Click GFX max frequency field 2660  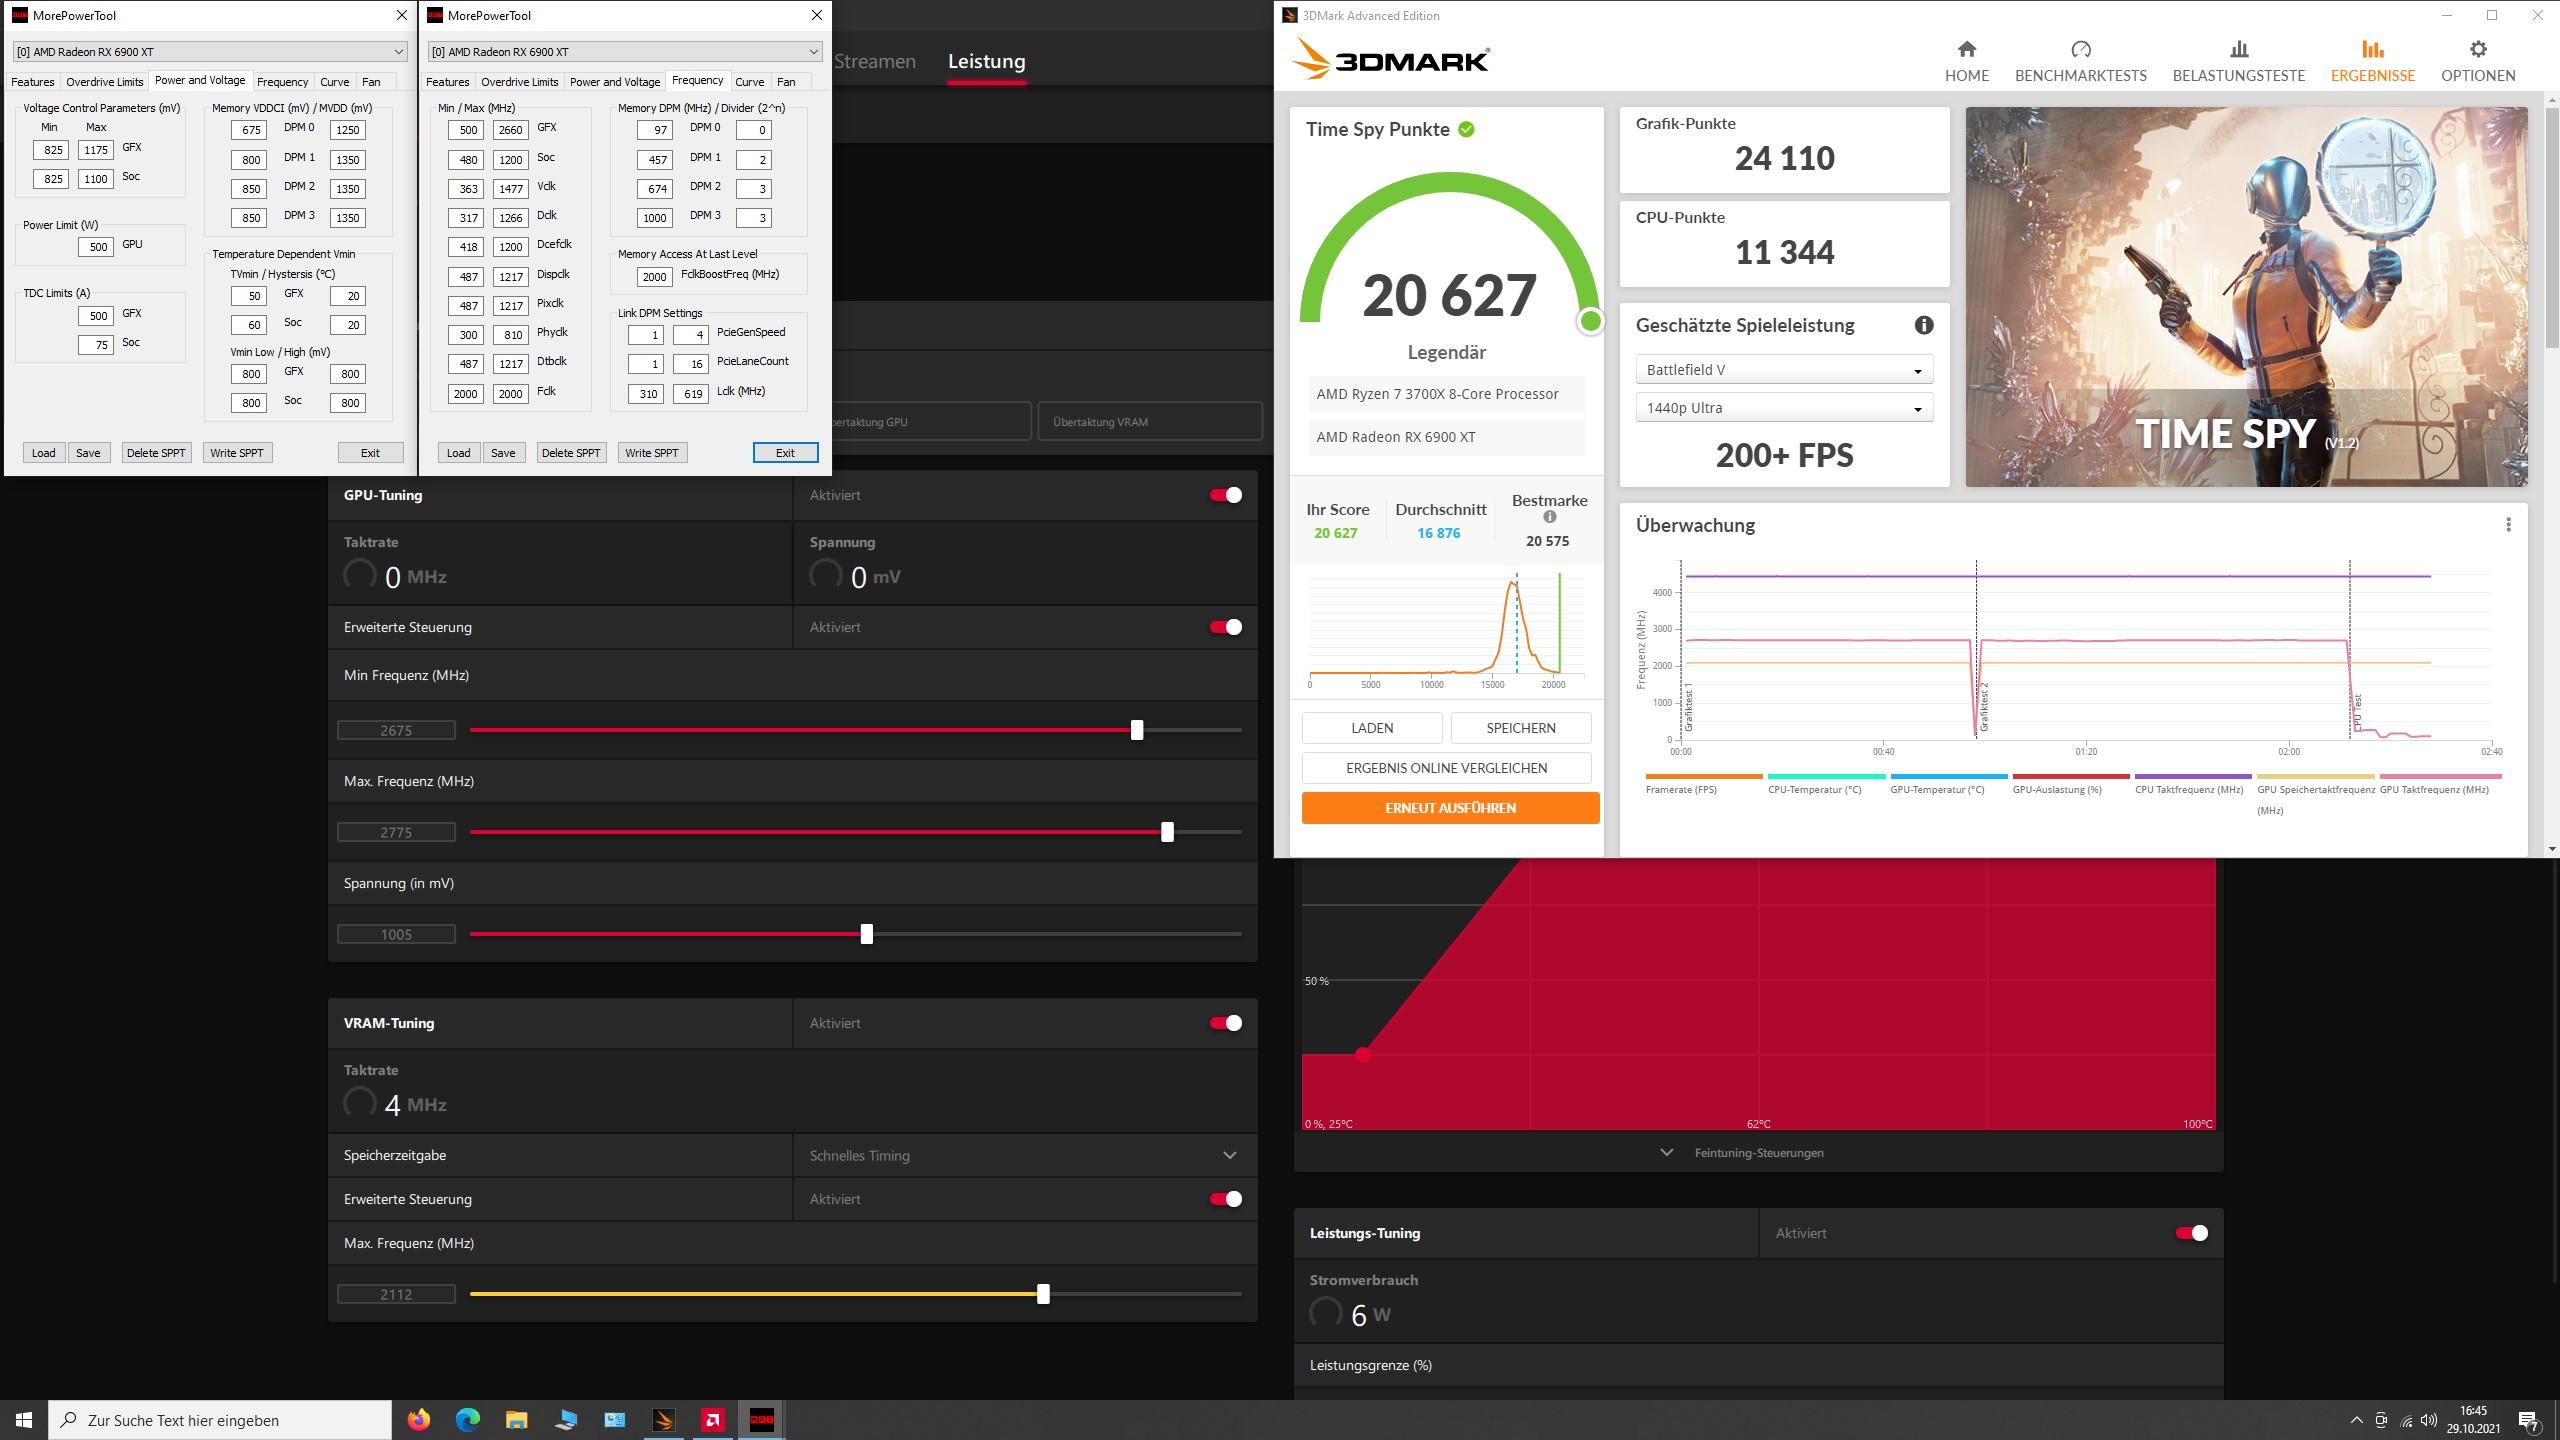(510, 130)
